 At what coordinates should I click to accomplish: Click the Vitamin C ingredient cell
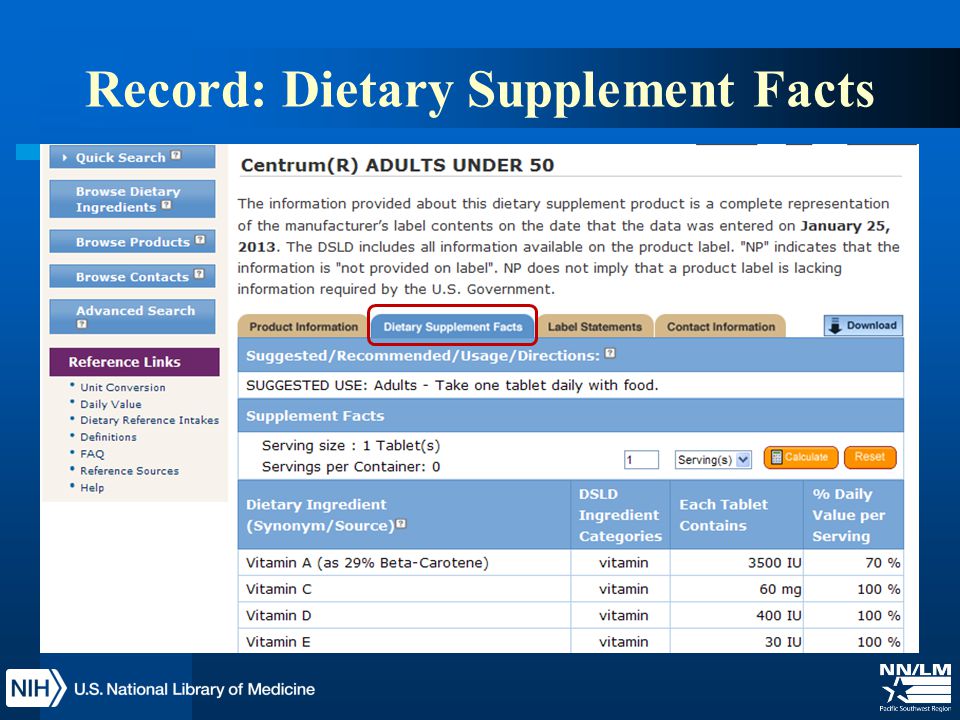click(404, 589)
